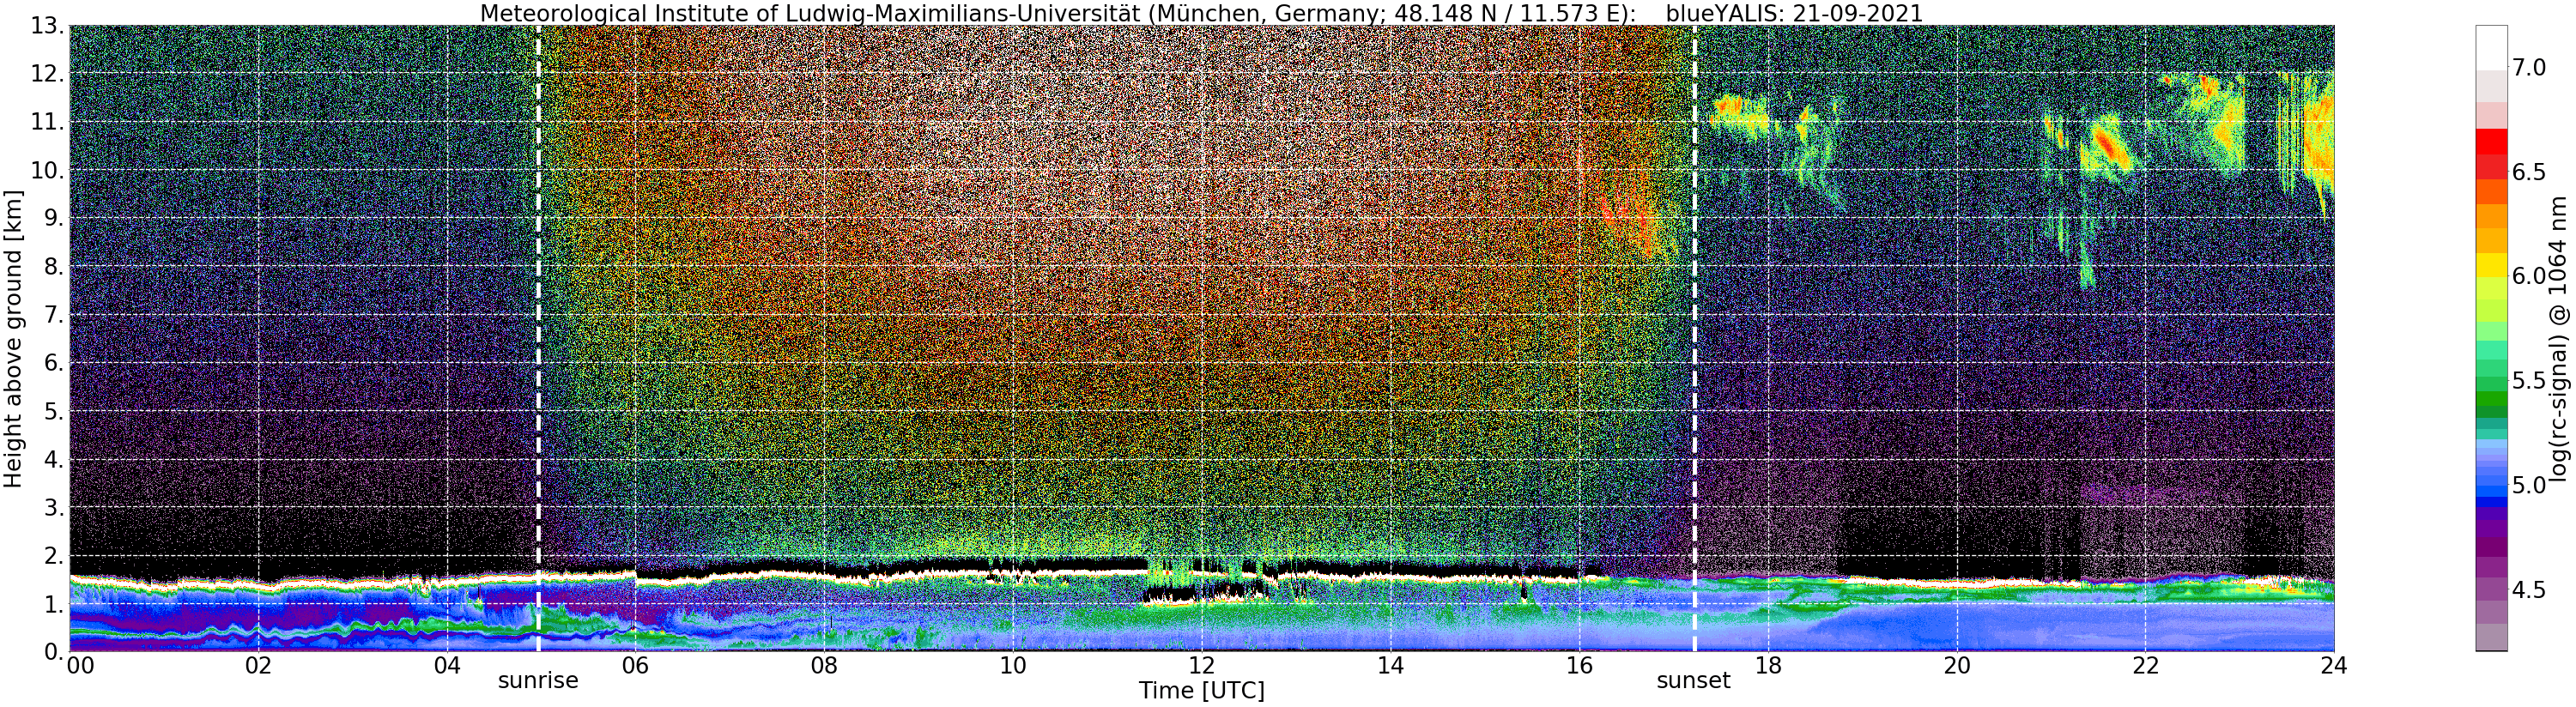Image resolution: width=2576 pixels, height=707 pixels.
Task: Click the 11. height tick label
Action: pyautogui.click(x=47, y=122)
